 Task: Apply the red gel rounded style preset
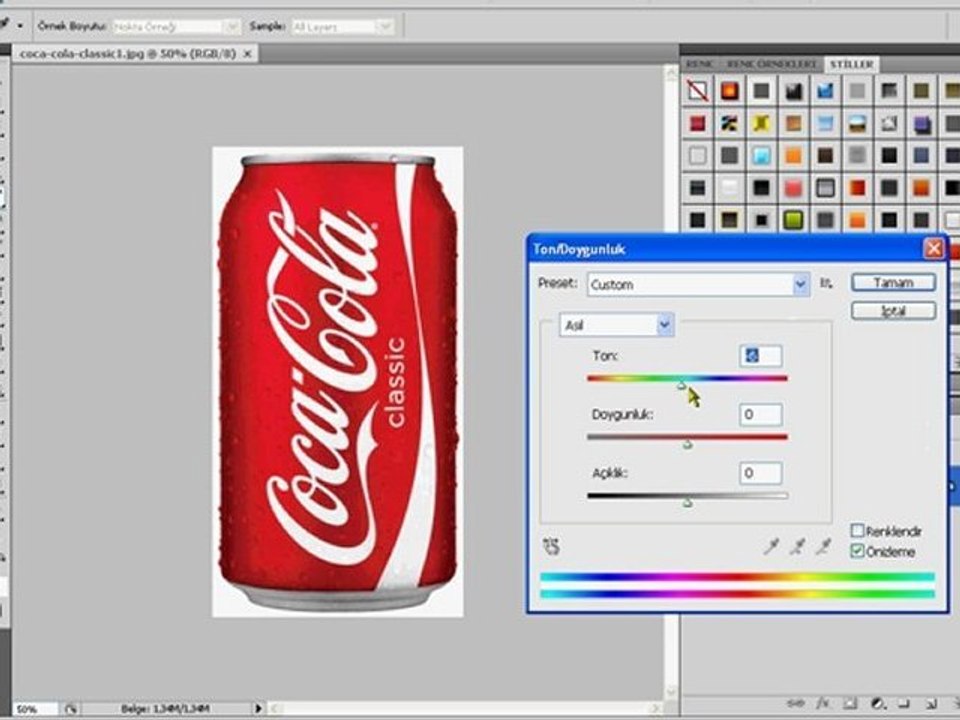pos(793,187)
